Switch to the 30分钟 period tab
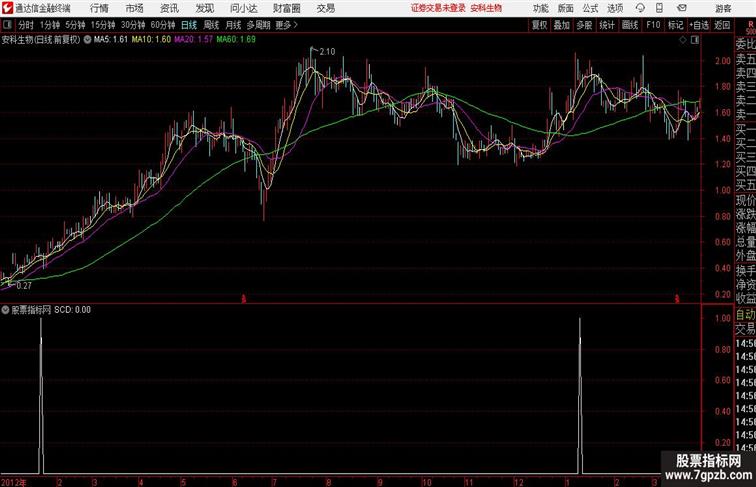 tap(133, 25)
